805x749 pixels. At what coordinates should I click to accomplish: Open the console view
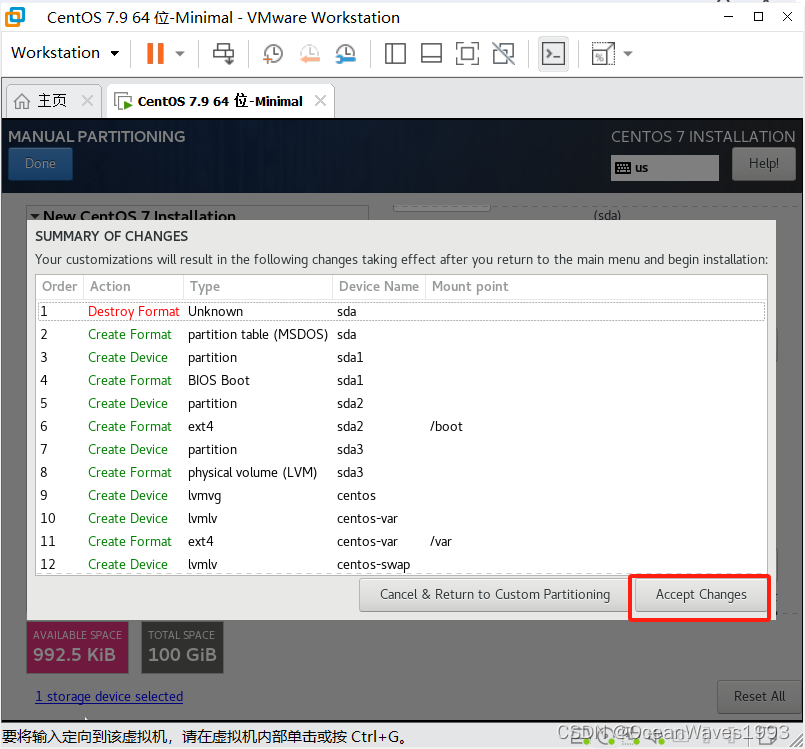tap(553, 53)
